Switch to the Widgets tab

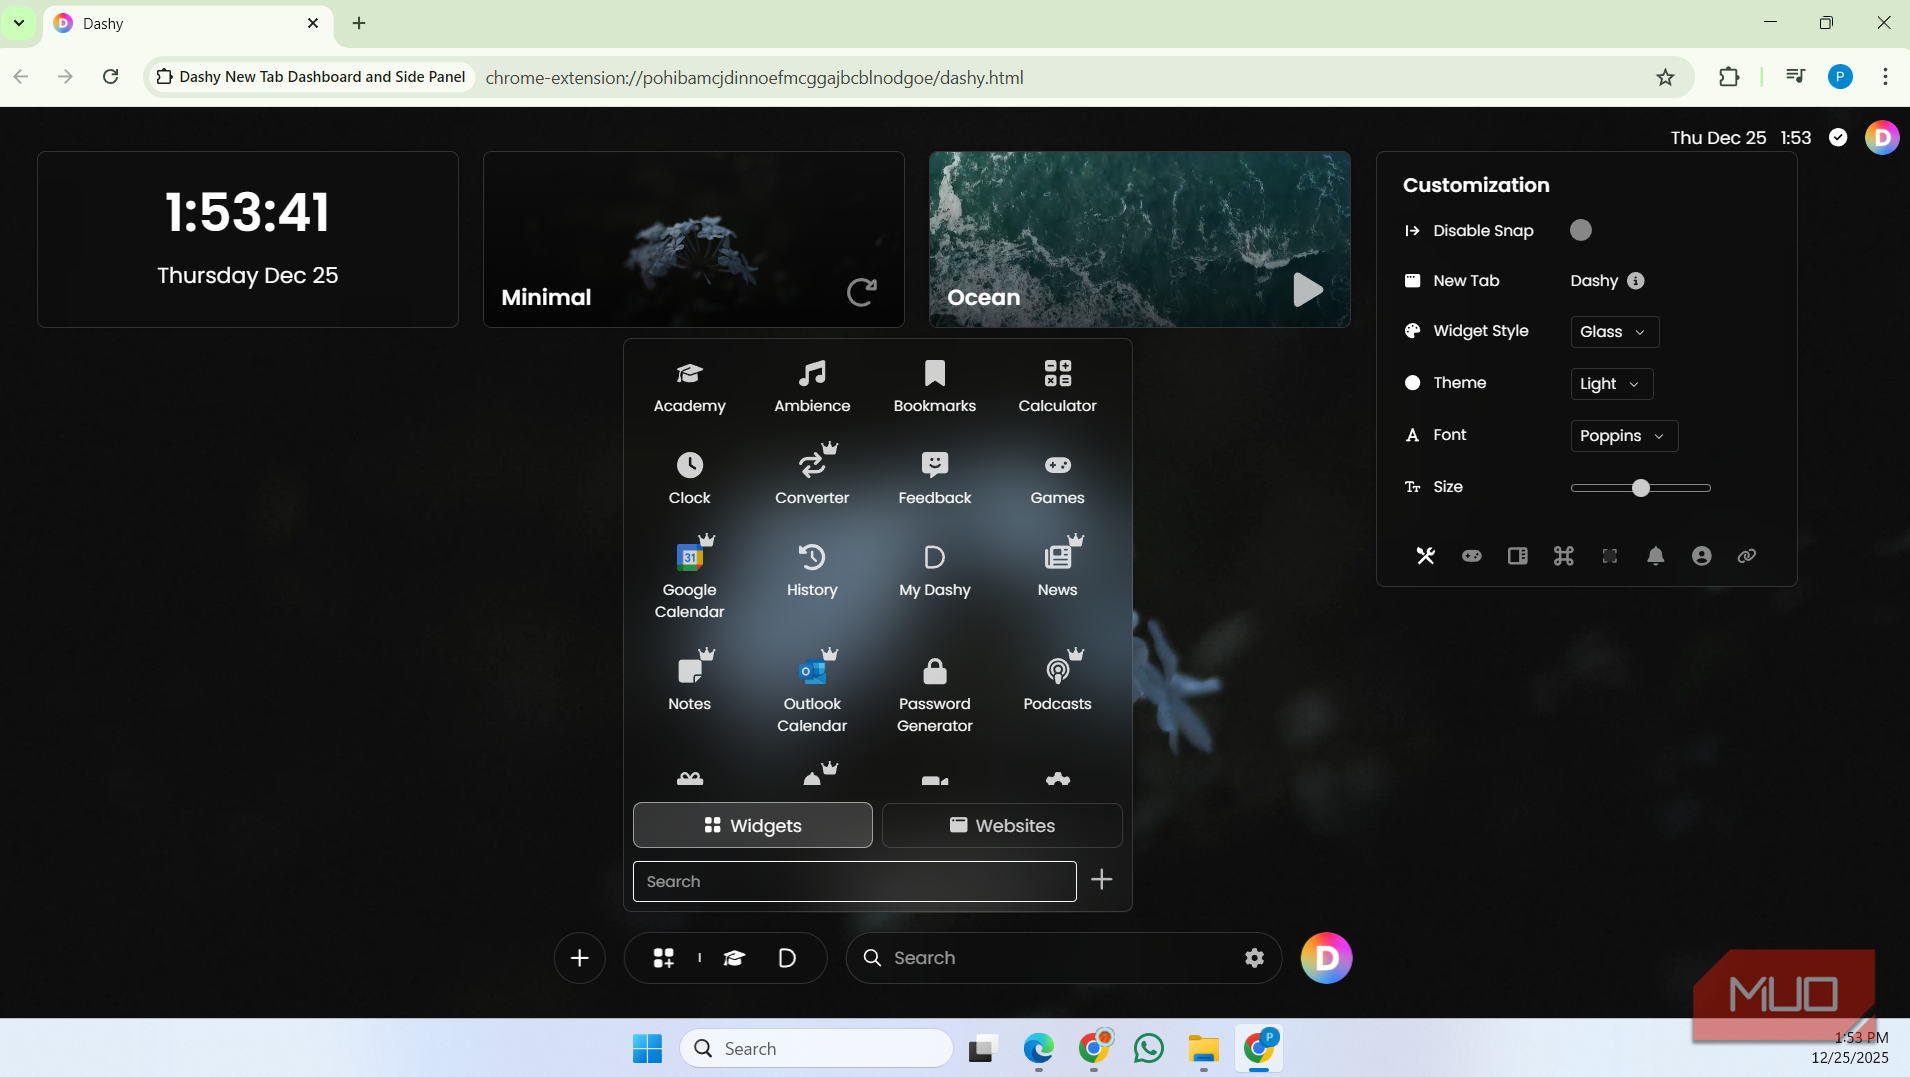click(x=752, y=825)
